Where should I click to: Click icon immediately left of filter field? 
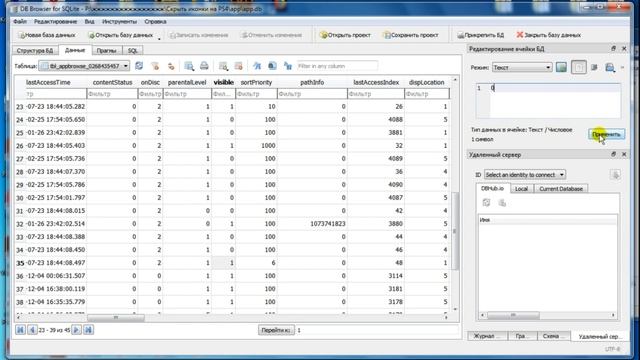pos(288,66)
